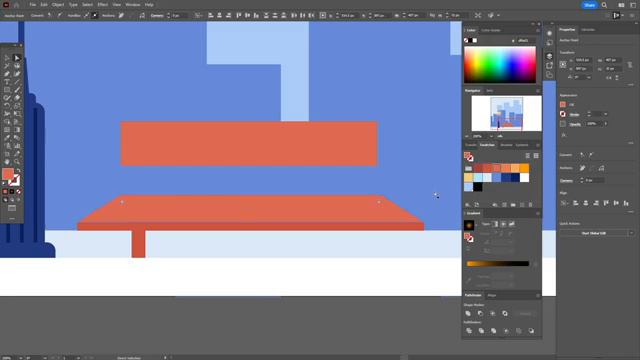This screenshot has height=360, width=640.
Task: Open Stroke weight dropdown in Properties
Action: 606,114
